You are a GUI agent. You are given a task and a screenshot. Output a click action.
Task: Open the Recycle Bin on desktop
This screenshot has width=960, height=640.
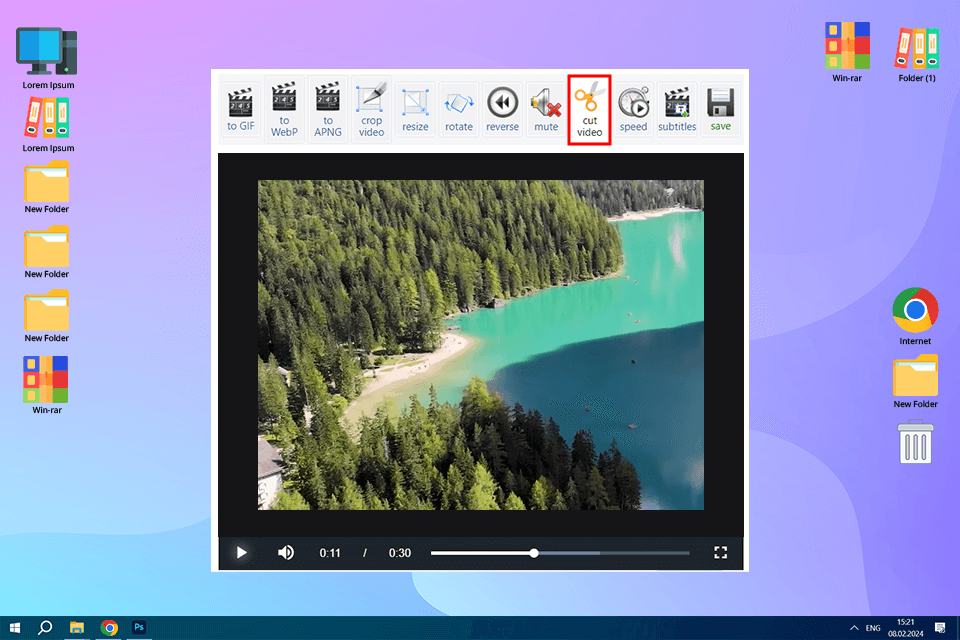915,442
